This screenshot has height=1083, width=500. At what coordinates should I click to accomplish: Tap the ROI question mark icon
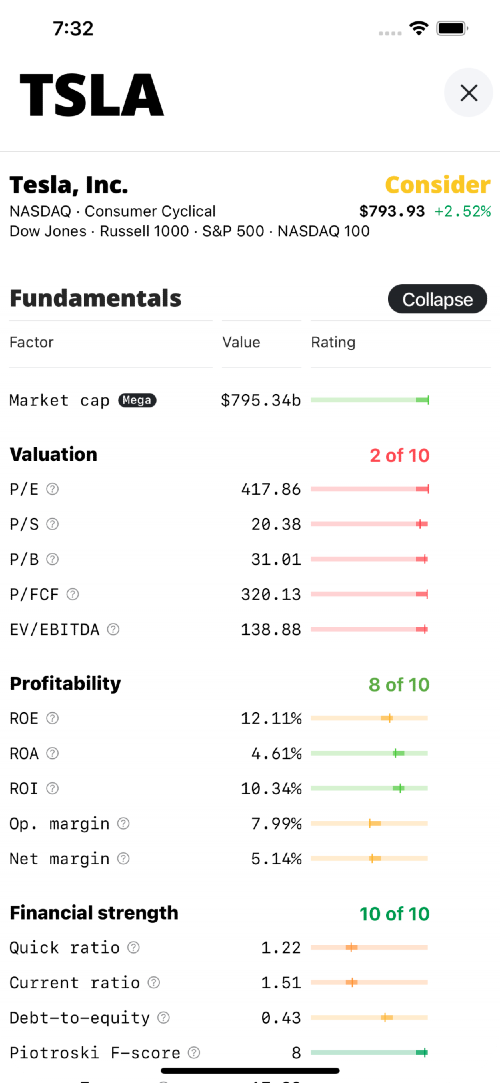[52, 788]
